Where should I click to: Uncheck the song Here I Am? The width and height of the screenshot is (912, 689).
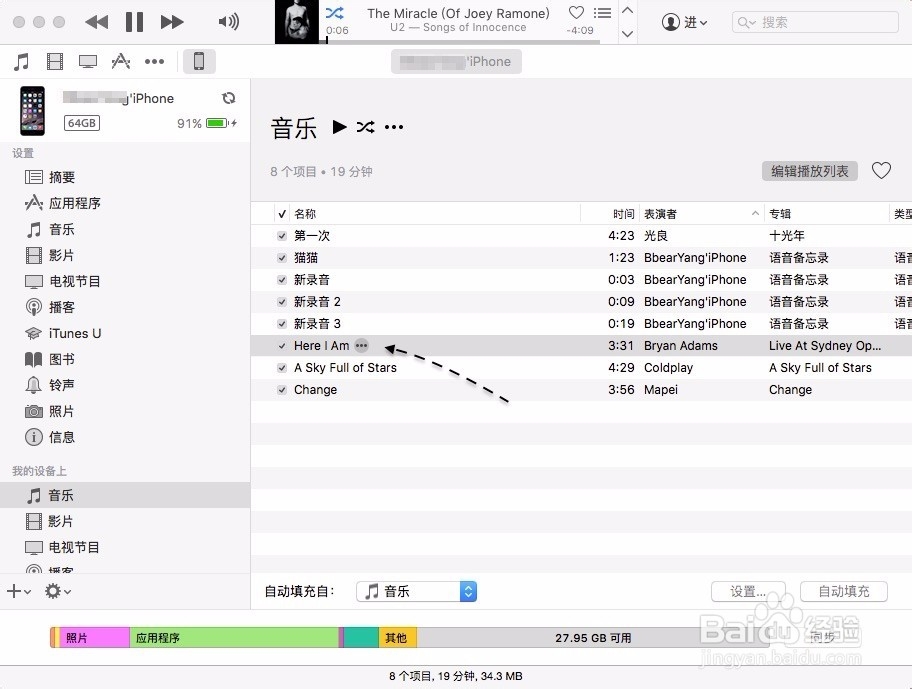pos(282,346)
